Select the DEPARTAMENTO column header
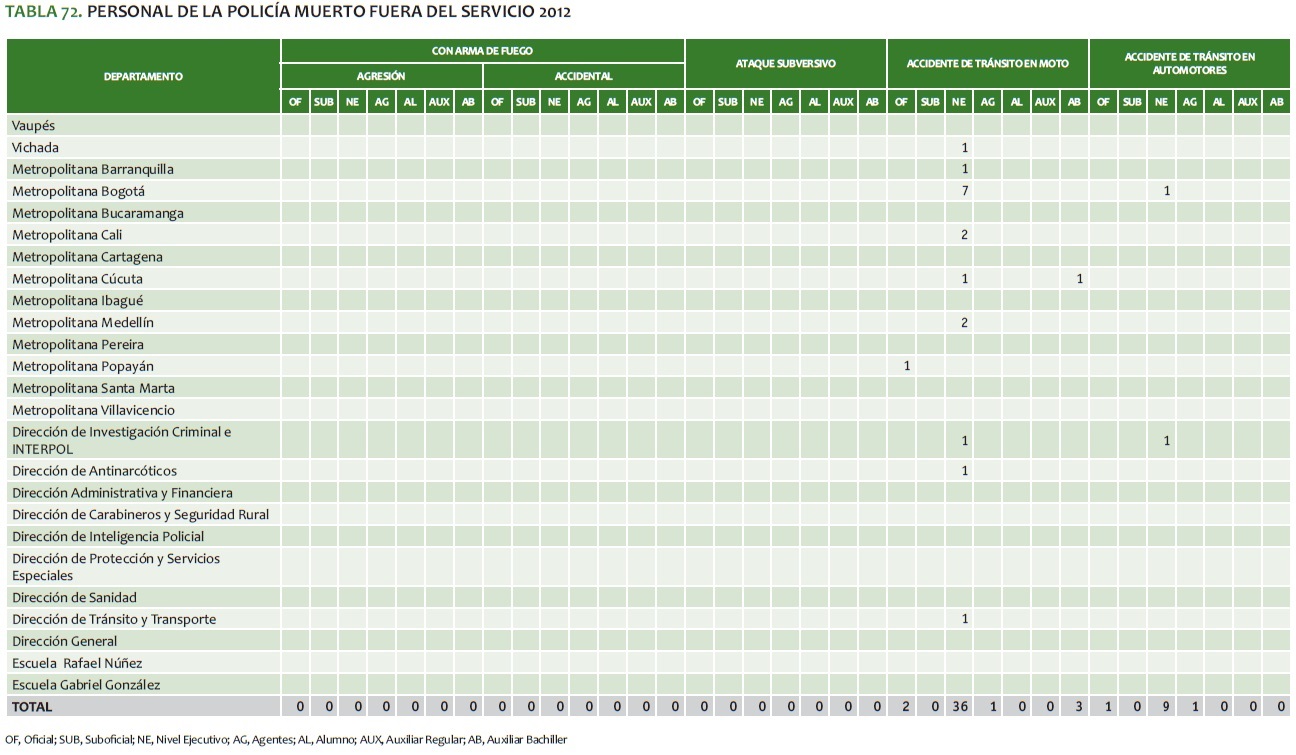The width and height of the screenshot is (1296, 755). (143, 76)
